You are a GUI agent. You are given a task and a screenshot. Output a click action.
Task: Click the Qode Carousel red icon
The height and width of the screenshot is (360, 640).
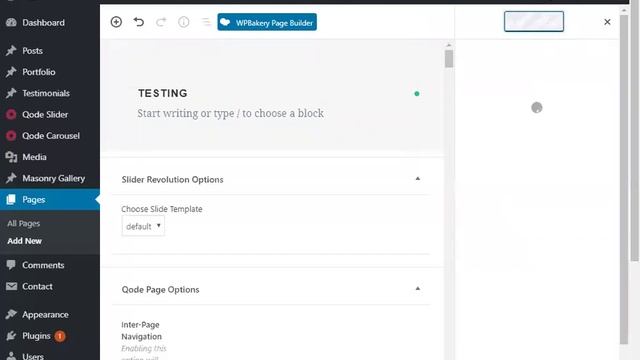coord(11,136)
